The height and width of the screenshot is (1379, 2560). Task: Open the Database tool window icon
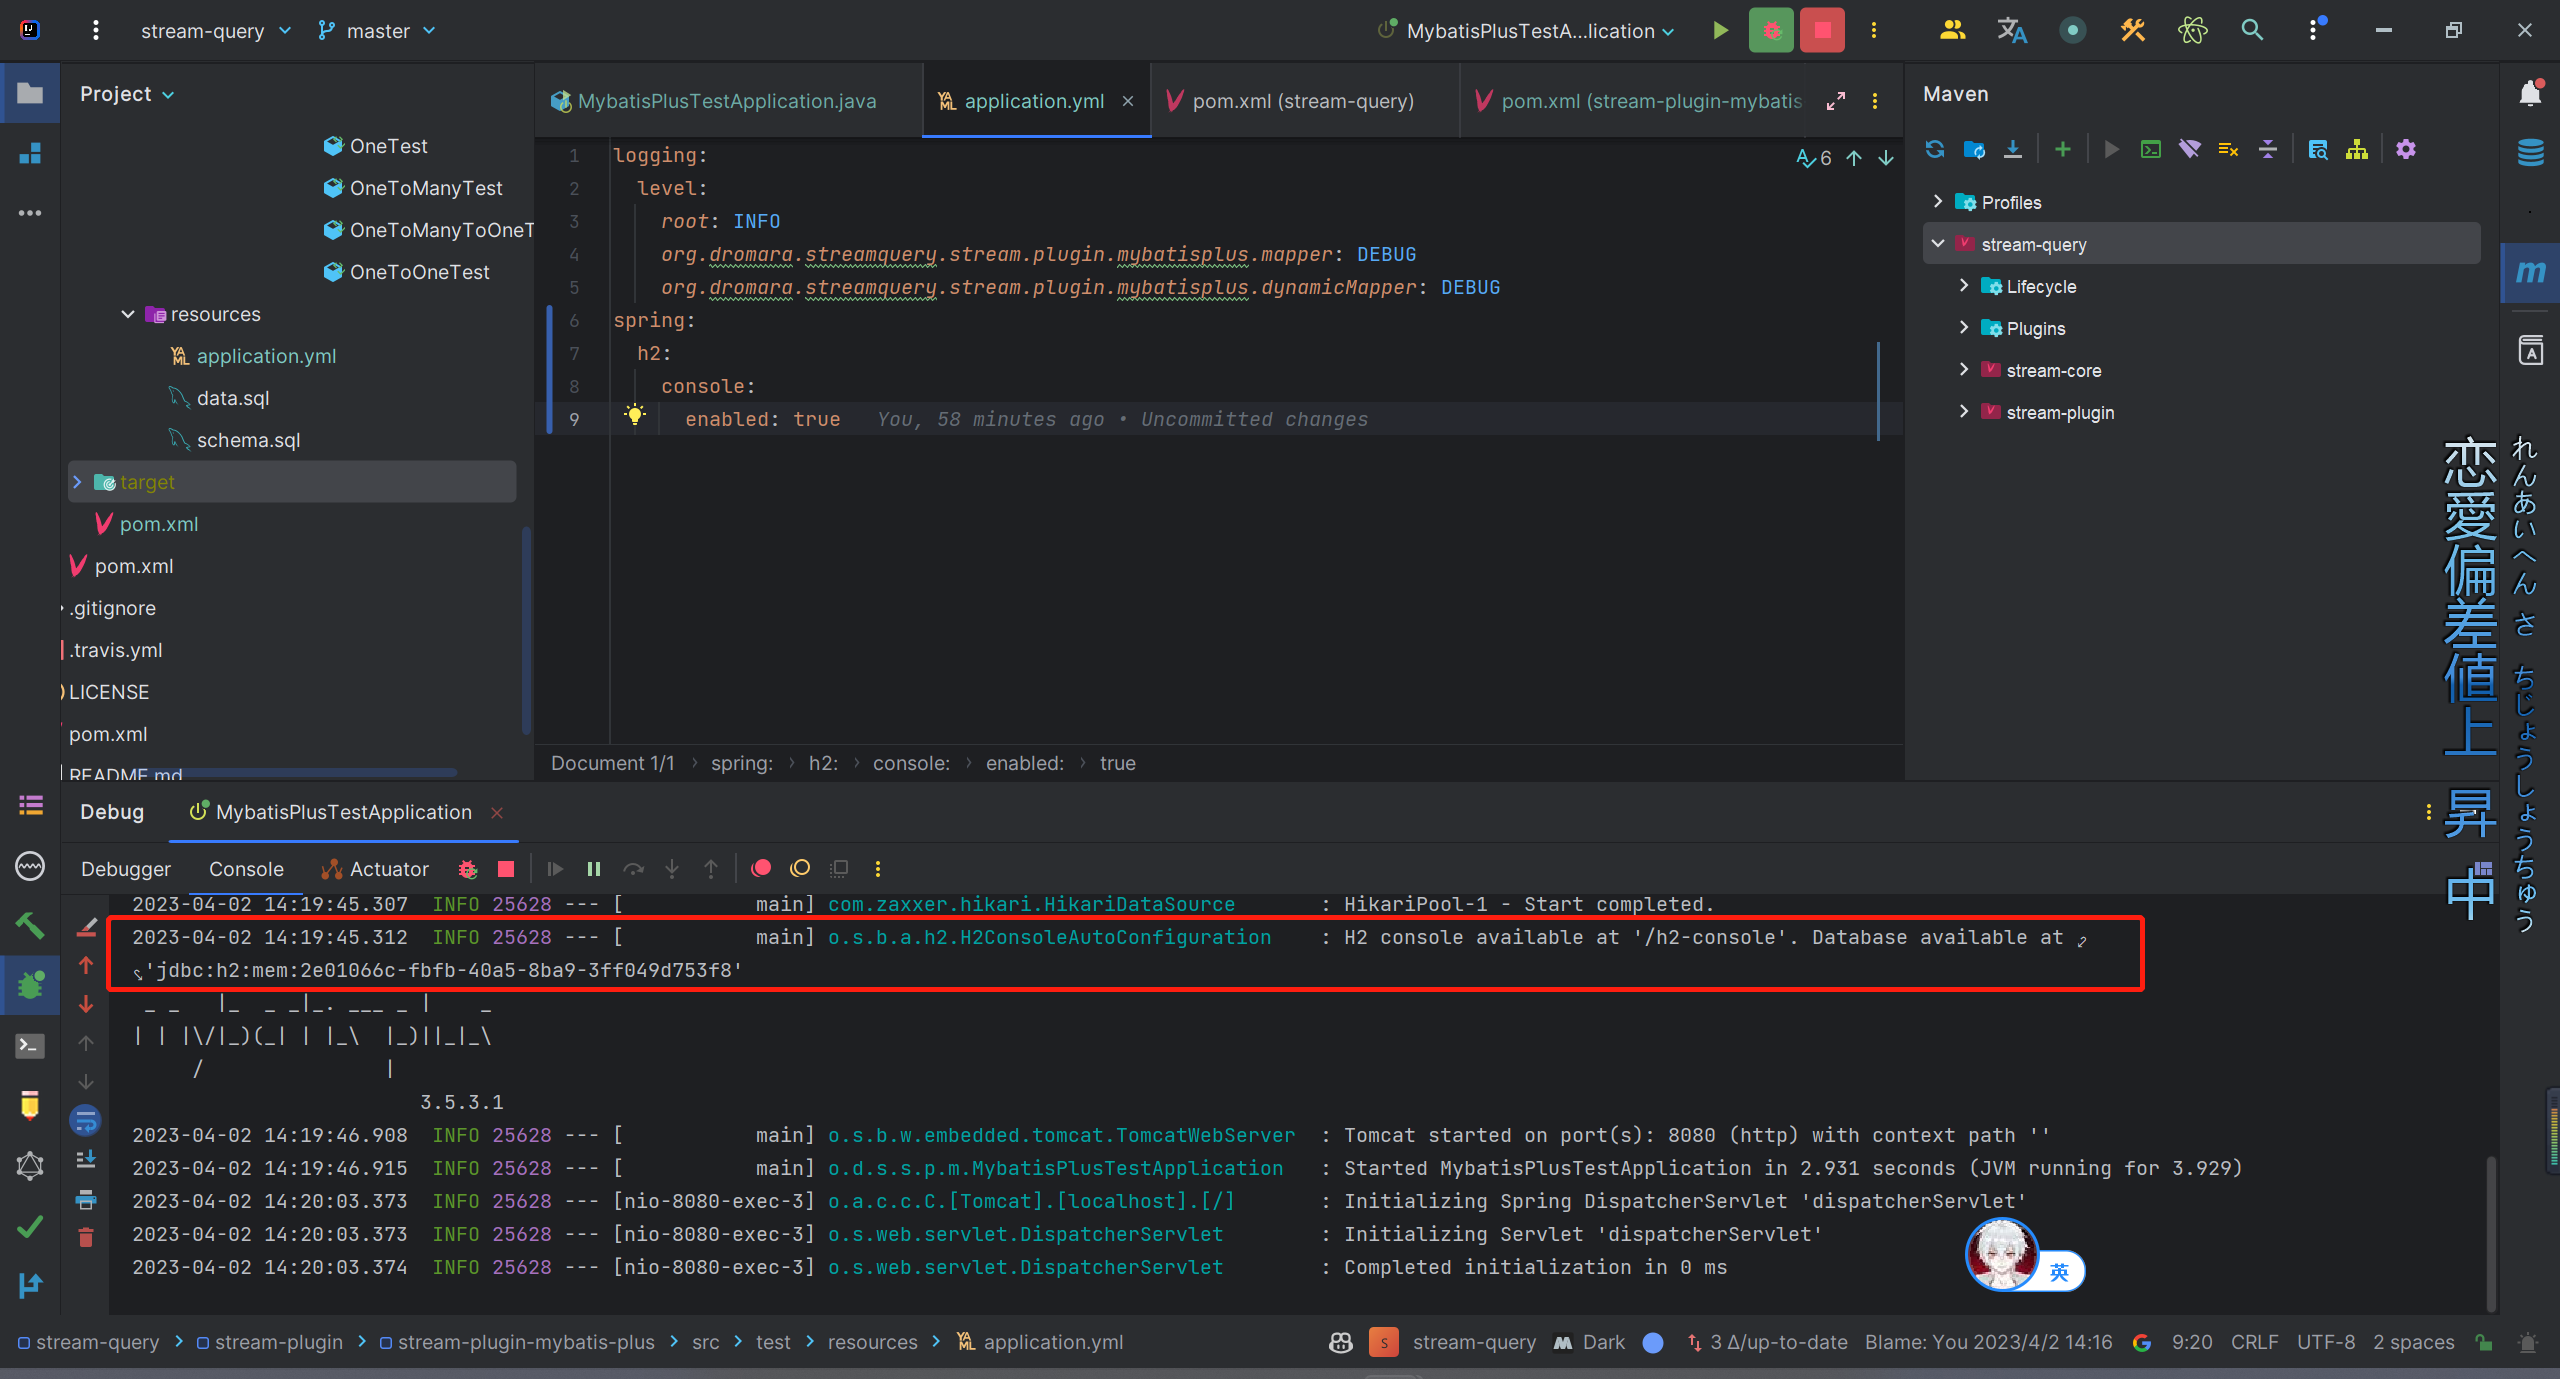(2530, 152)
